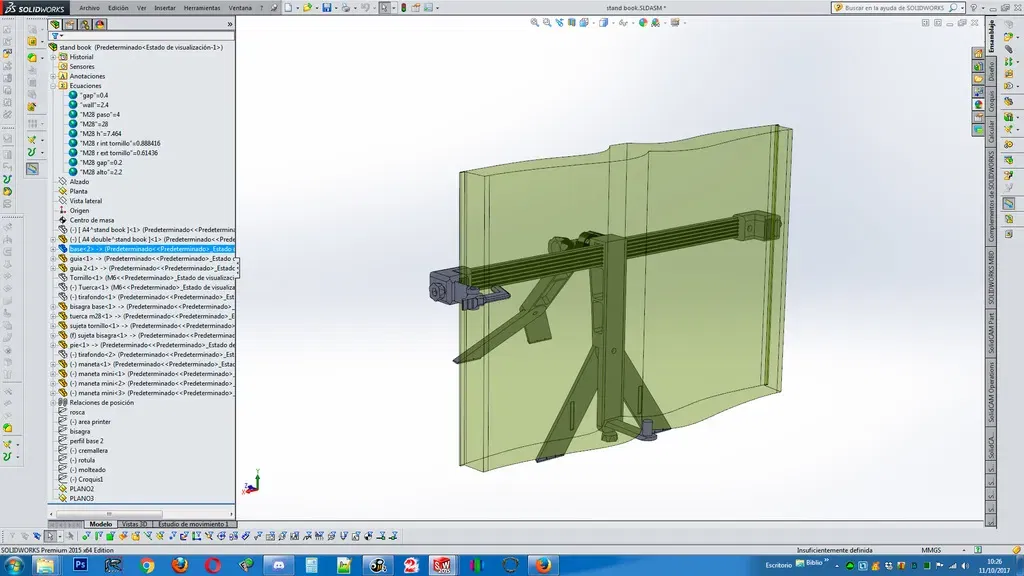Expand the Anotaciones tree node

click(54, 76)
